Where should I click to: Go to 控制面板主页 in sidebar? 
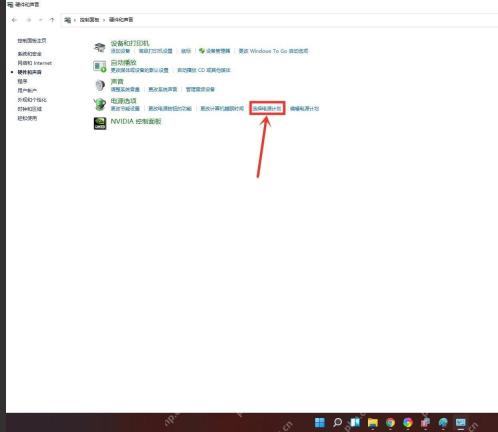(x=32, y=41)
